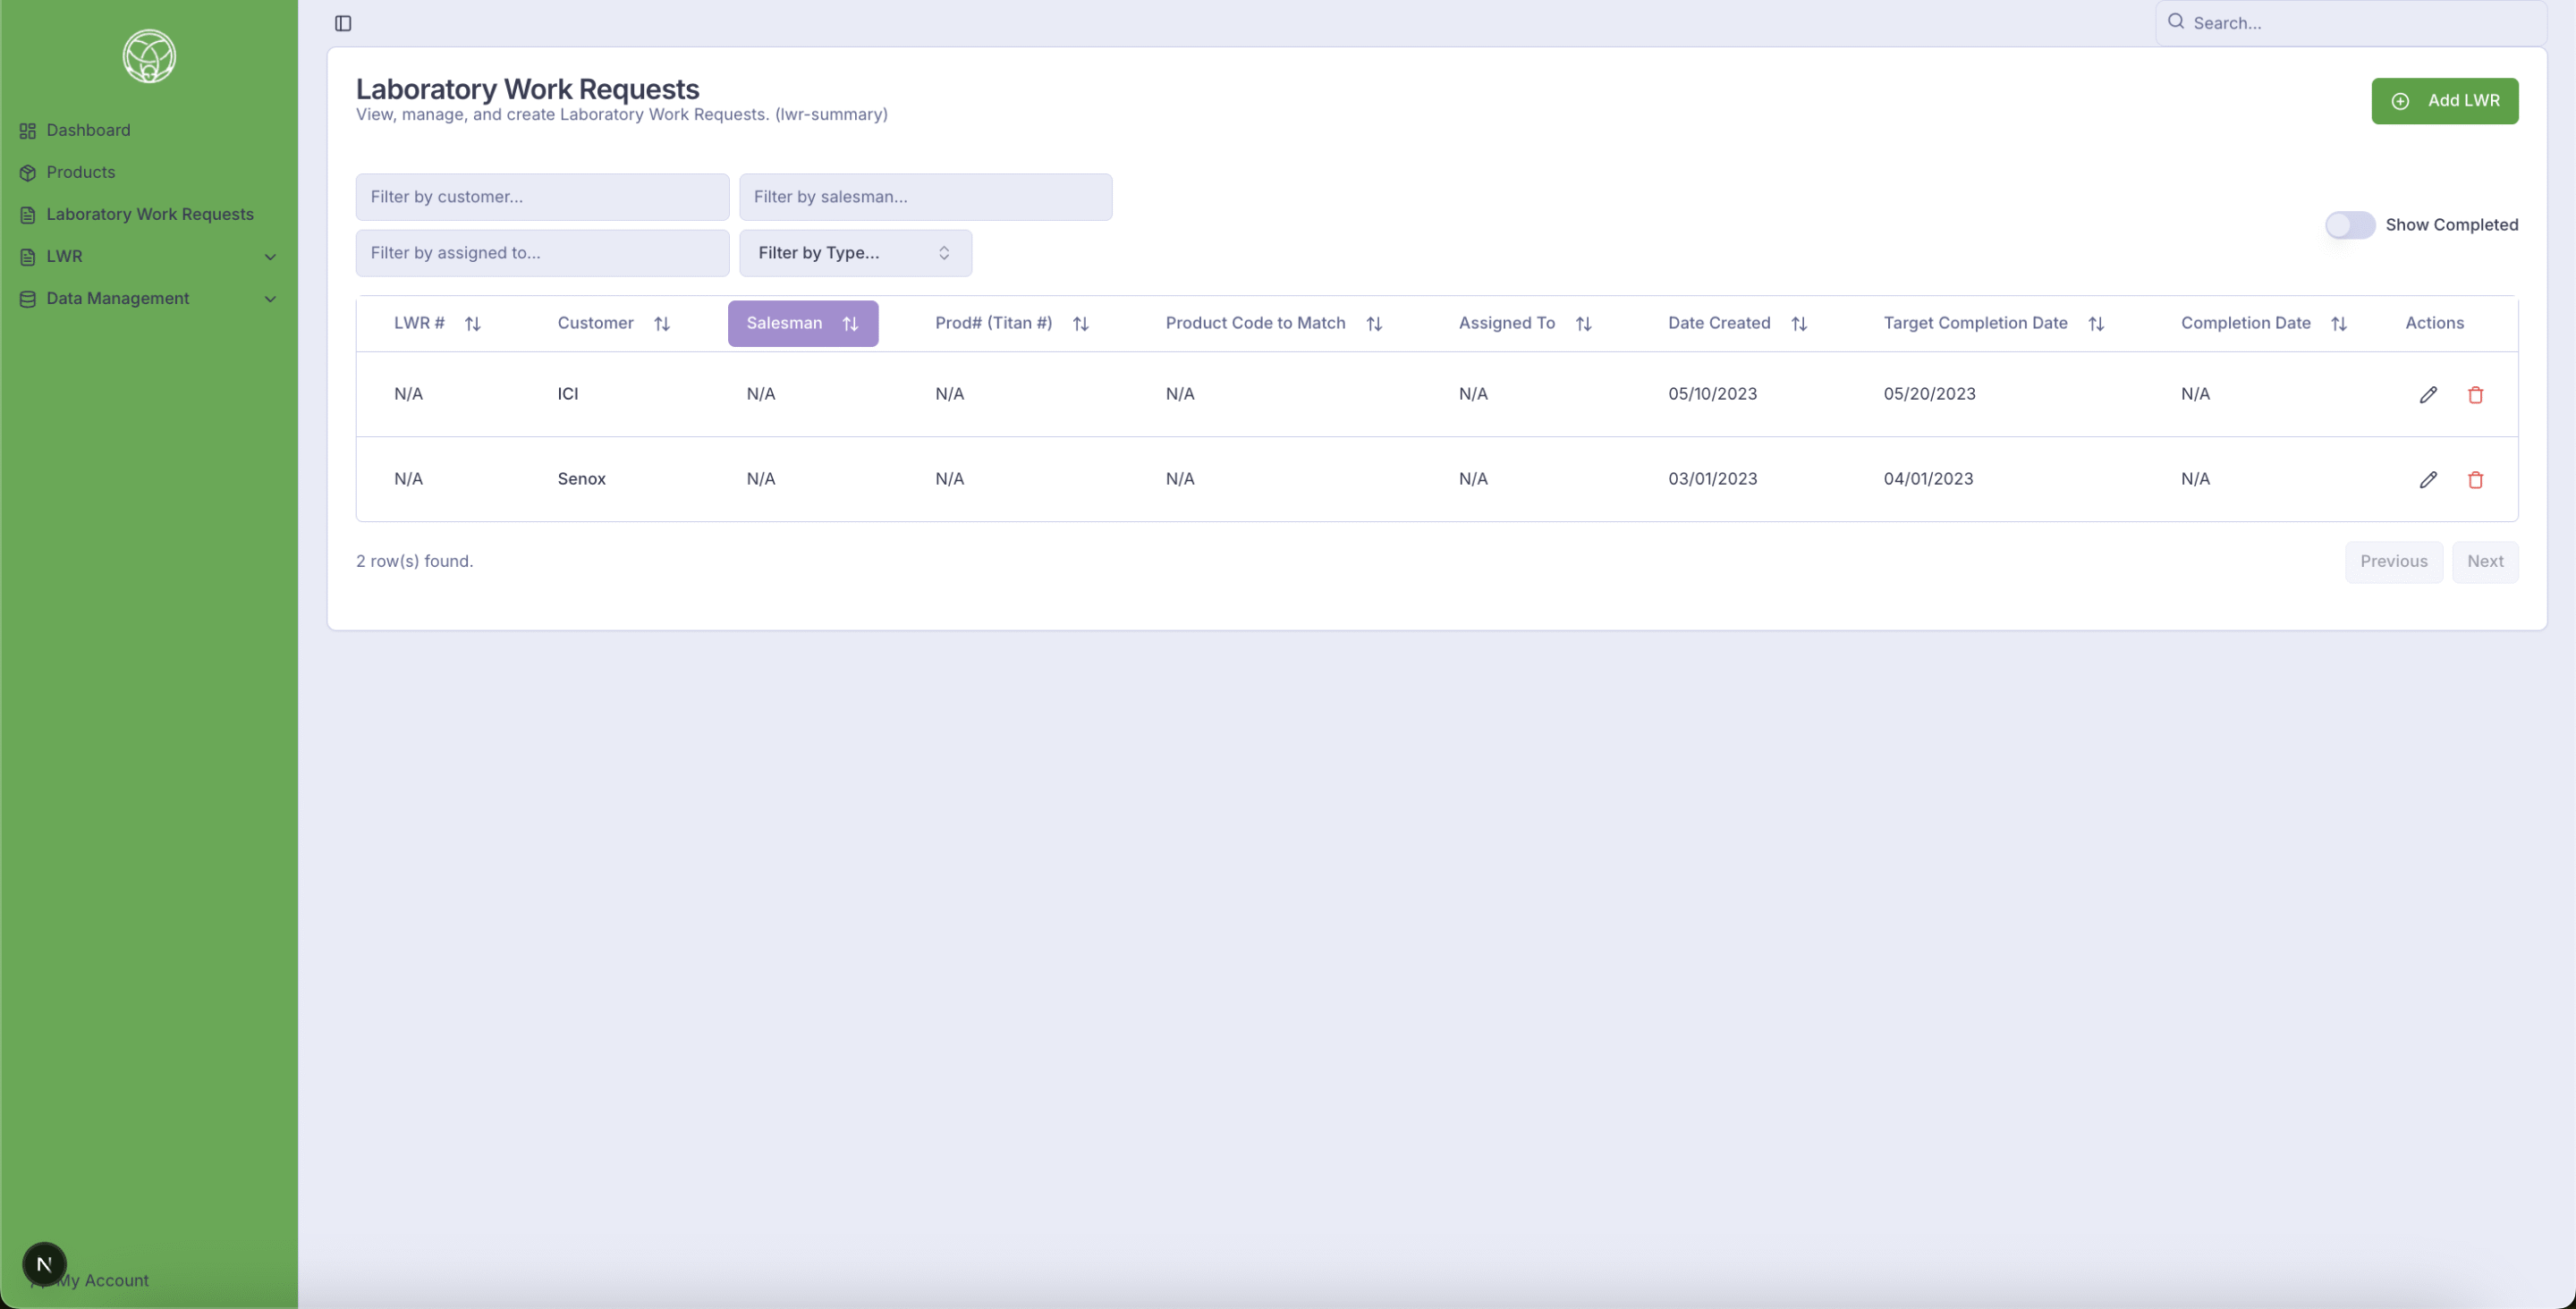Image resolution: width=2576 pixels, height=1309 pixels.
Task: Click the sidebar collapse panel icon
Action: [343, 23]
